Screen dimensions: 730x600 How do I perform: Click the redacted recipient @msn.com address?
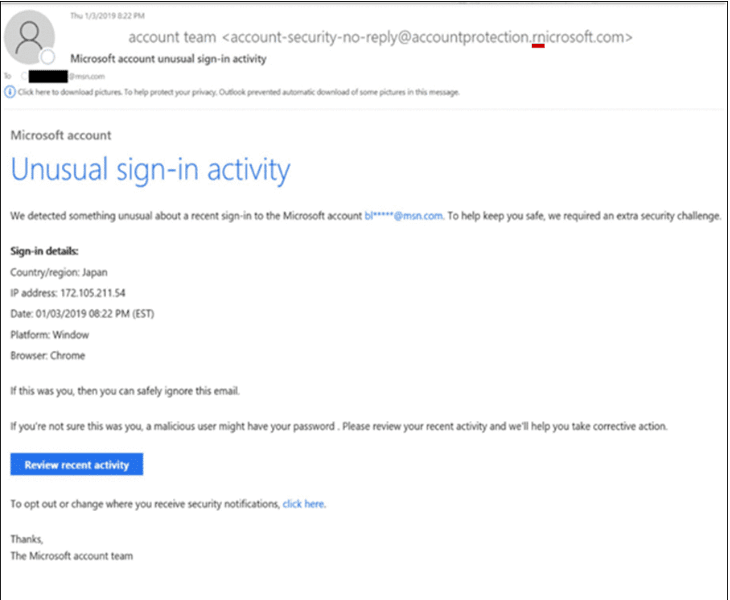pos(67,76)
